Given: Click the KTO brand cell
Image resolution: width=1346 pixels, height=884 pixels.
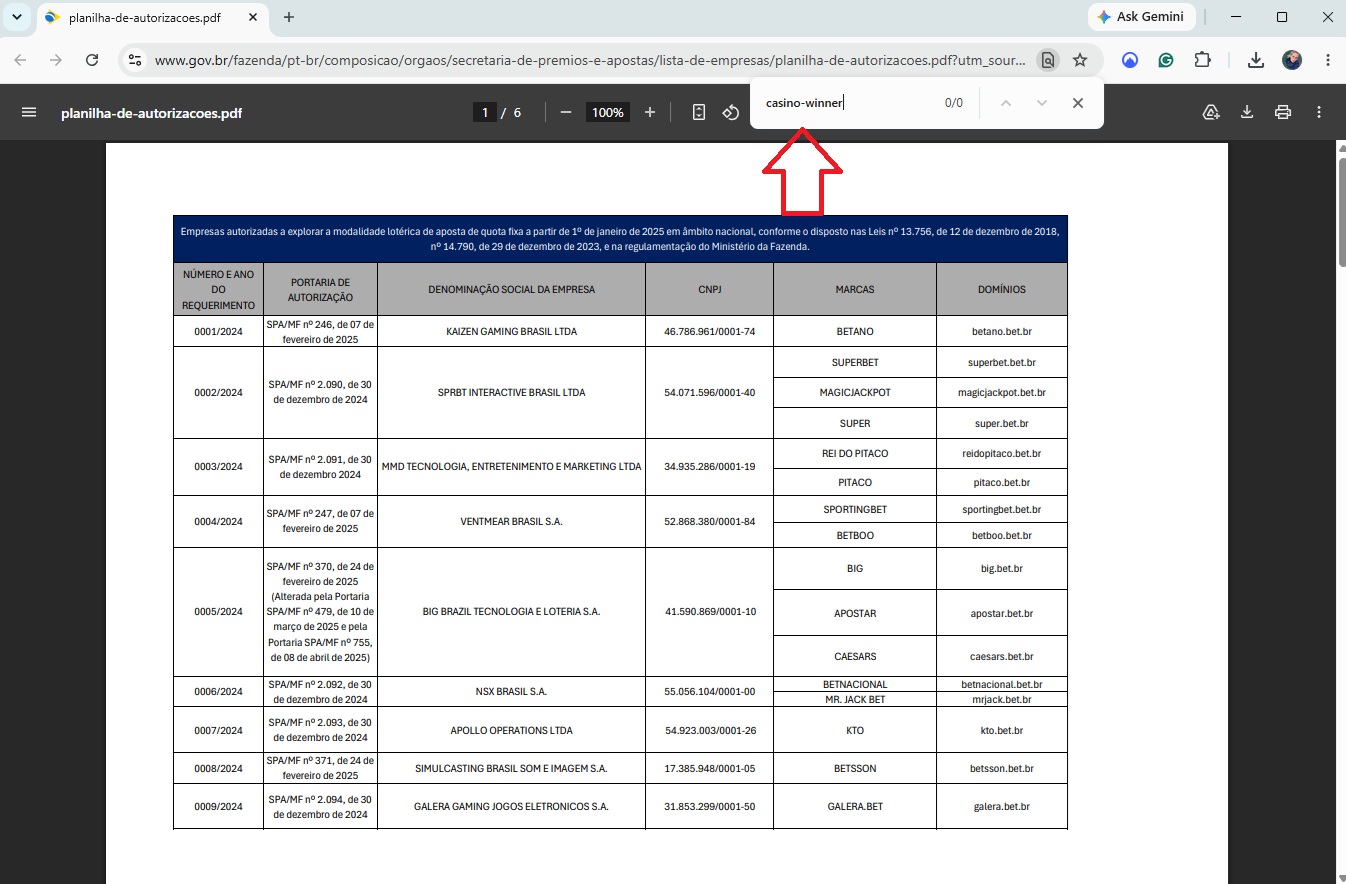Looking at the screenshot, I should [855, 730].
